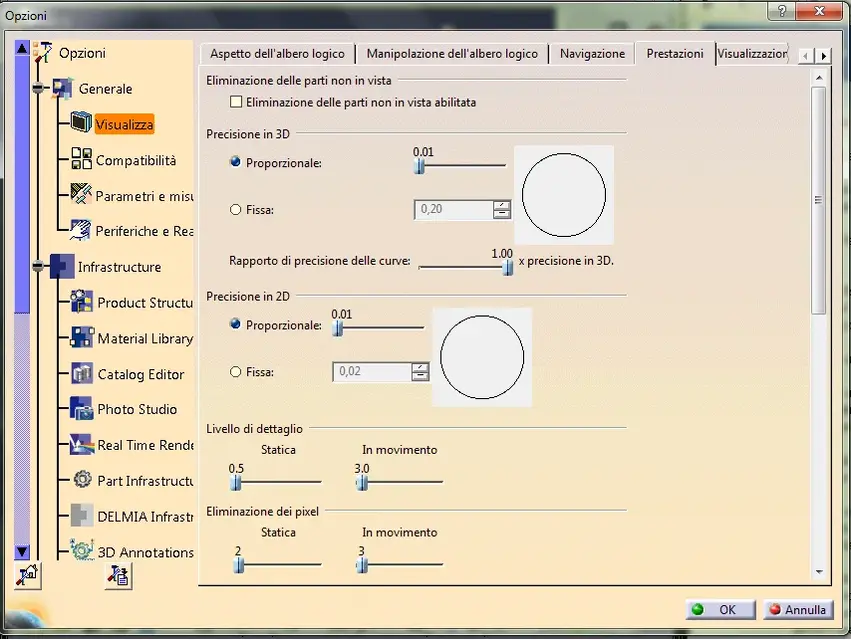Click the 3D precision circle preview
The width and height of the screenshot is (851, 640).
(564, 195)
